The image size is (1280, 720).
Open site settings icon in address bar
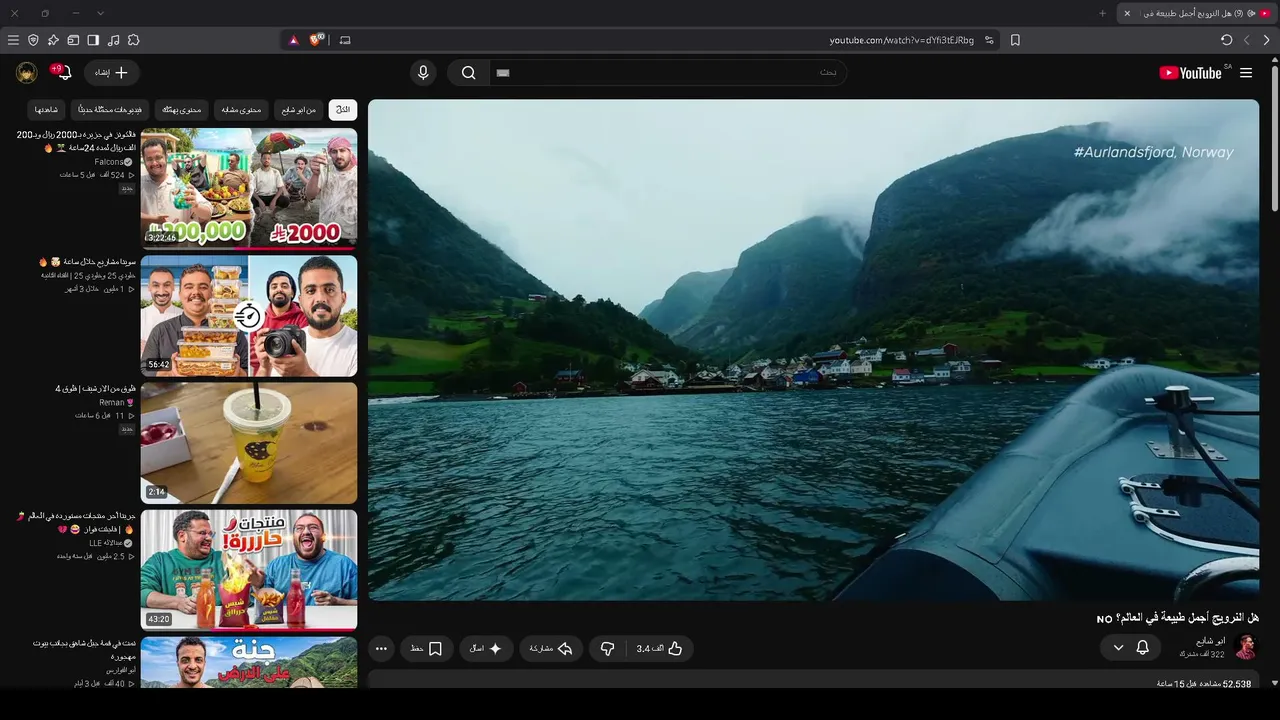tap(989, 40)
